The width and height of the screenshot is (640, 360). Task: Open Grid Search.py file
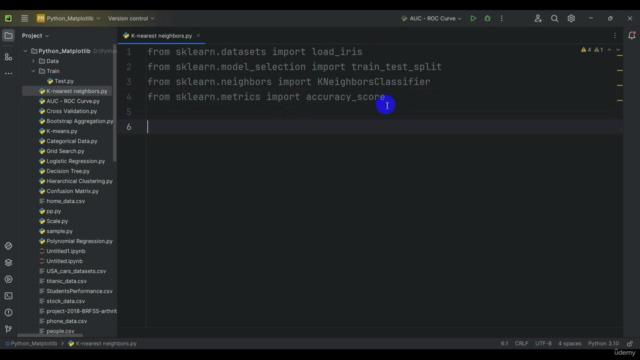(65, 151)
